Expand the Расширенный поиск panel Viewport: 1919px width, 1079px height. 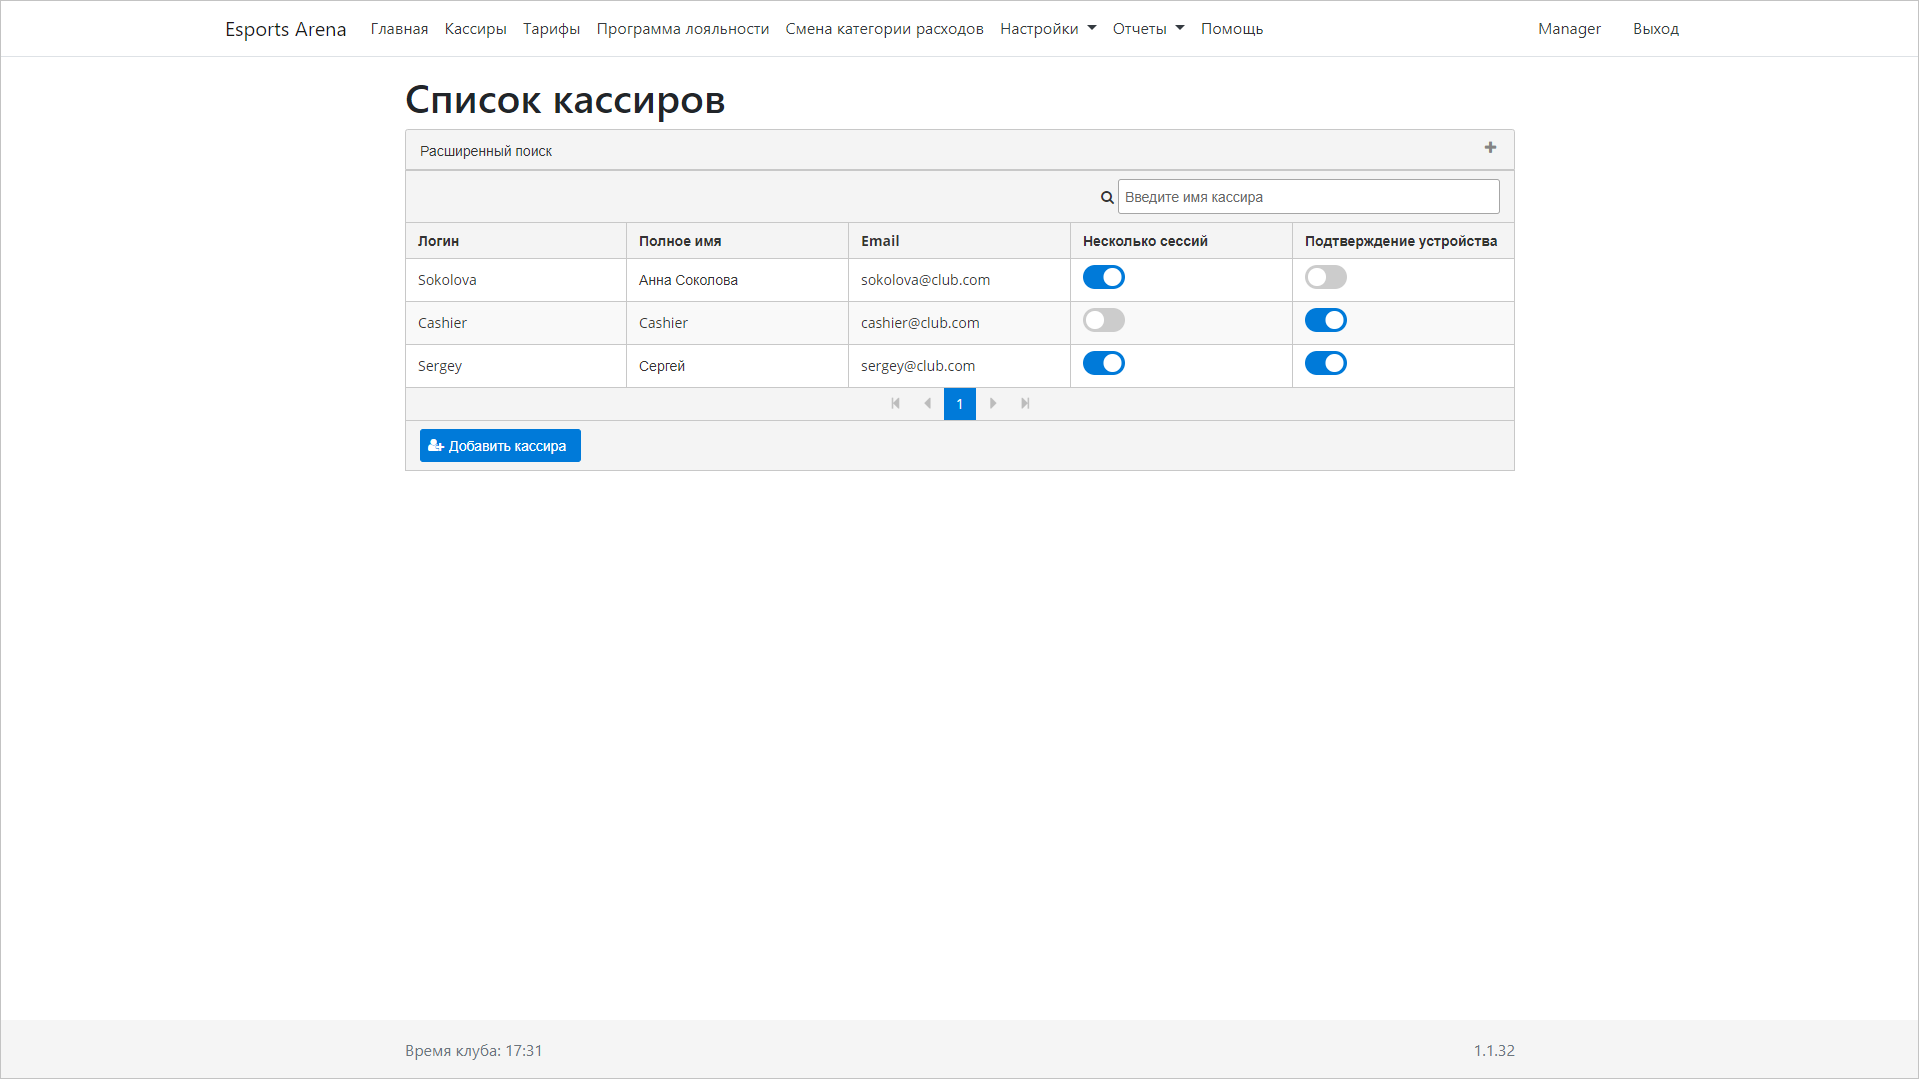(x=959, y=150)
